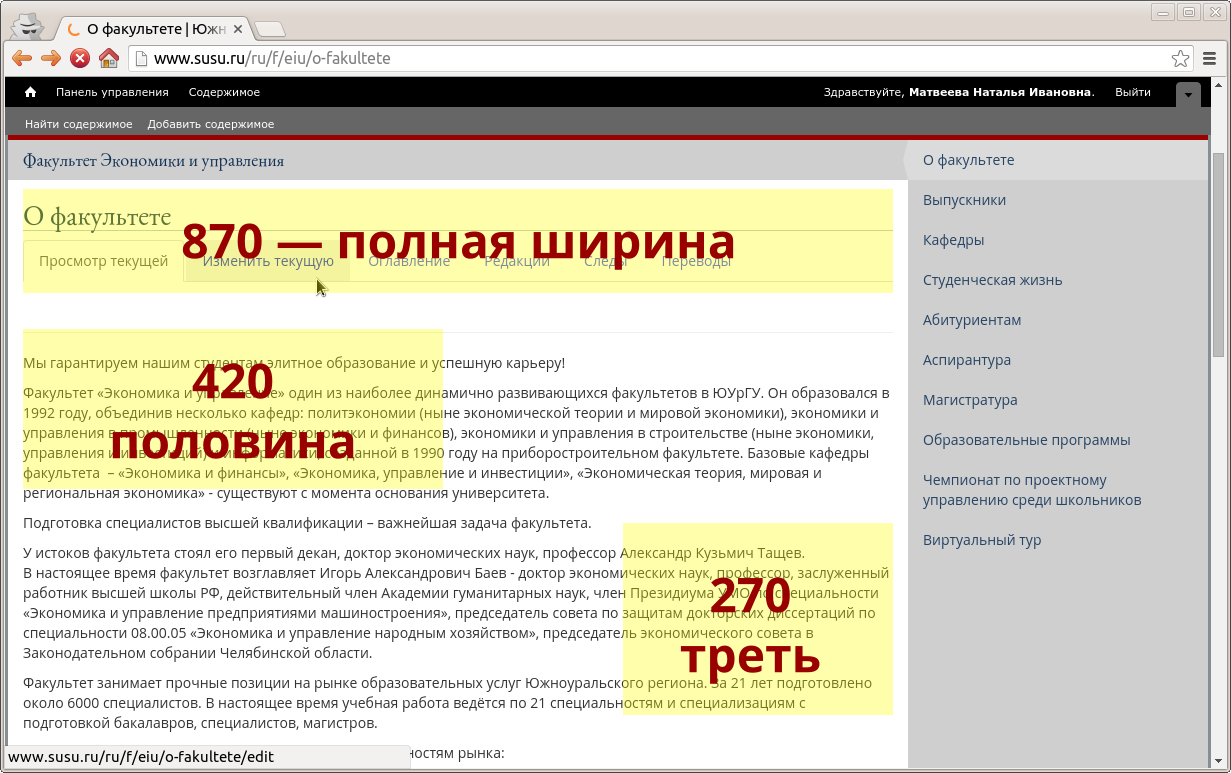1231x773 pixels.
Task: Stop page loading with red X button
Action: [80, 58]
